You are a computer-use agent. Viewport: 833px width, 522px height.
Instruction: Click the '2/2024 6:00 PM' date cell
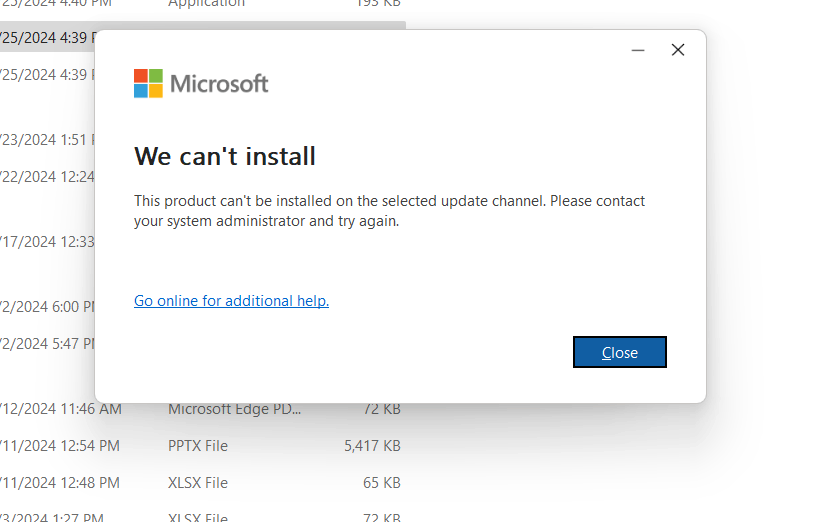[47, 306]
